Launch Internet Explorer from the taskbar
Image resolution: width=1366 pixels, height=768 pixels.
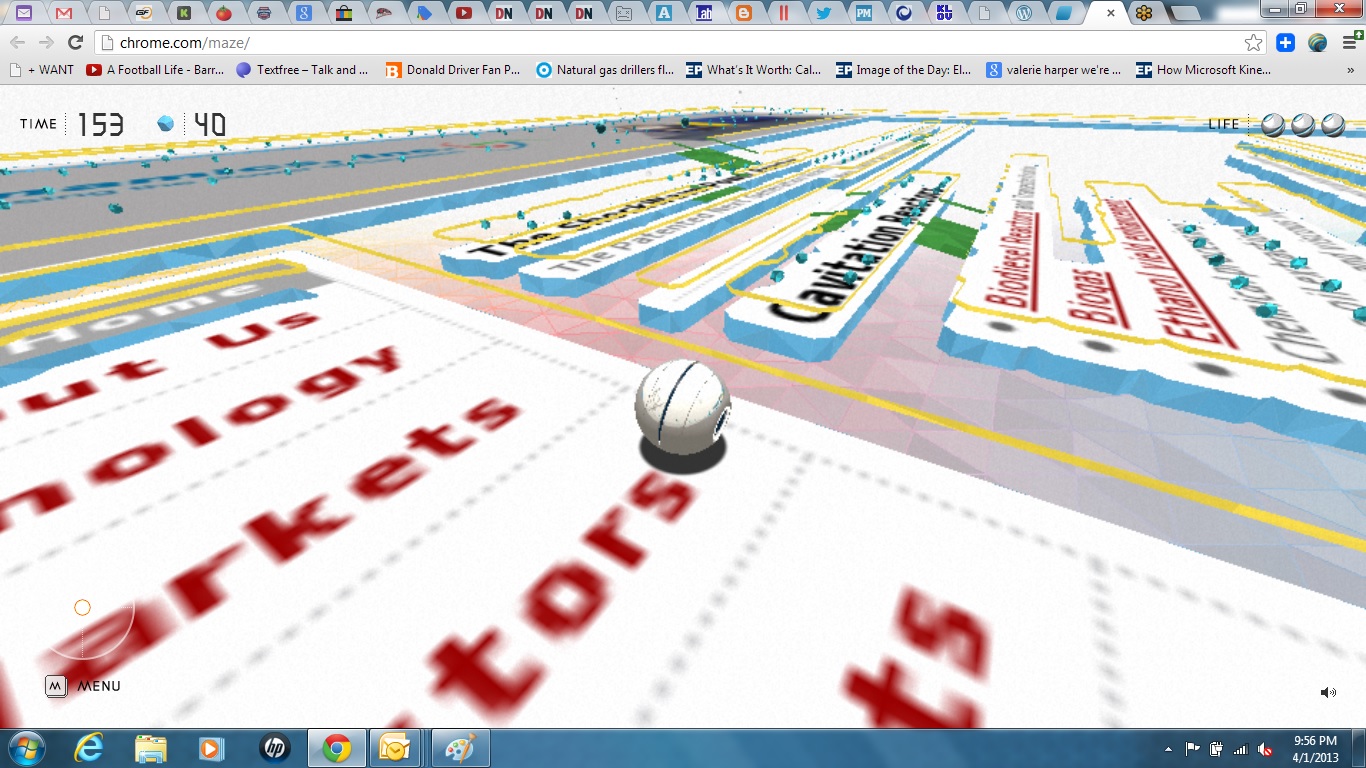point(89,748)
